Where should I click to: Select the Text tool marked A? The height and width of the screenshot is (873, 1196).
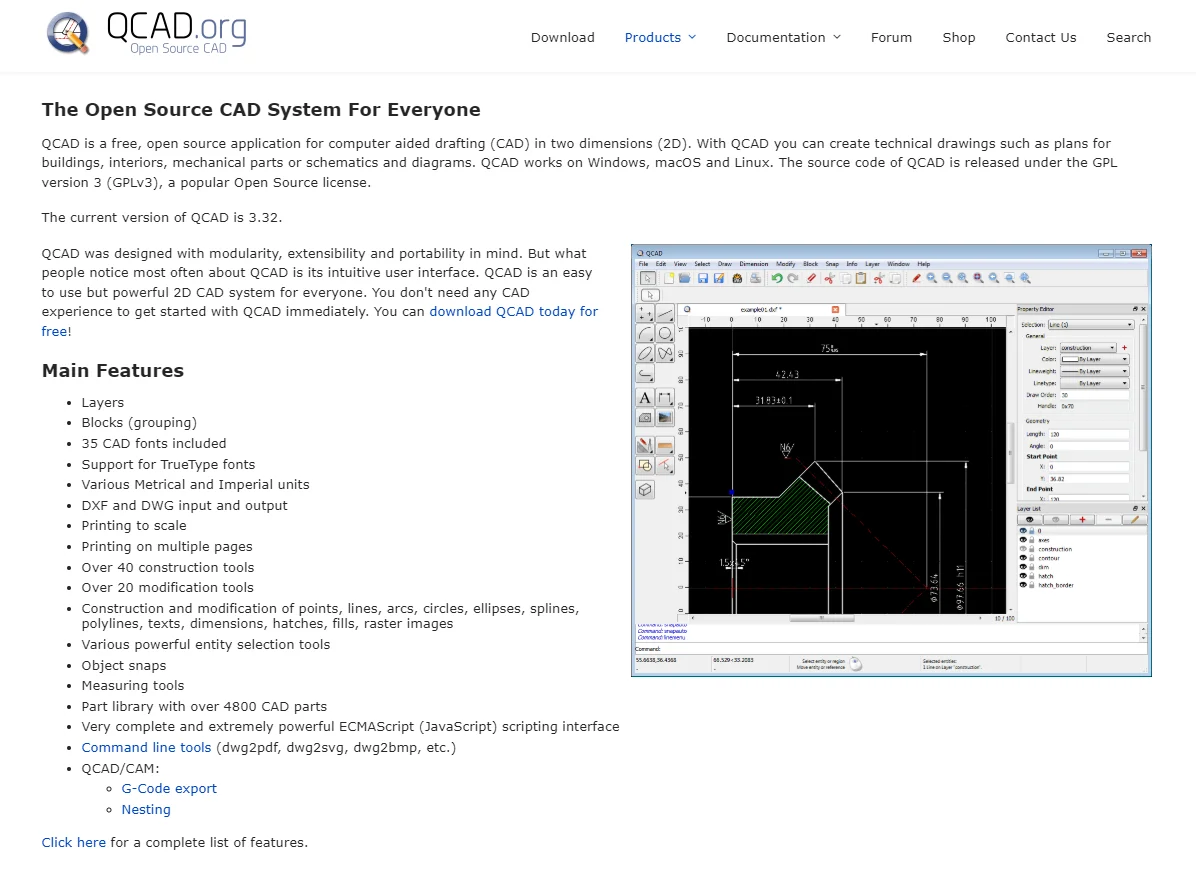[x=645, y=398]
